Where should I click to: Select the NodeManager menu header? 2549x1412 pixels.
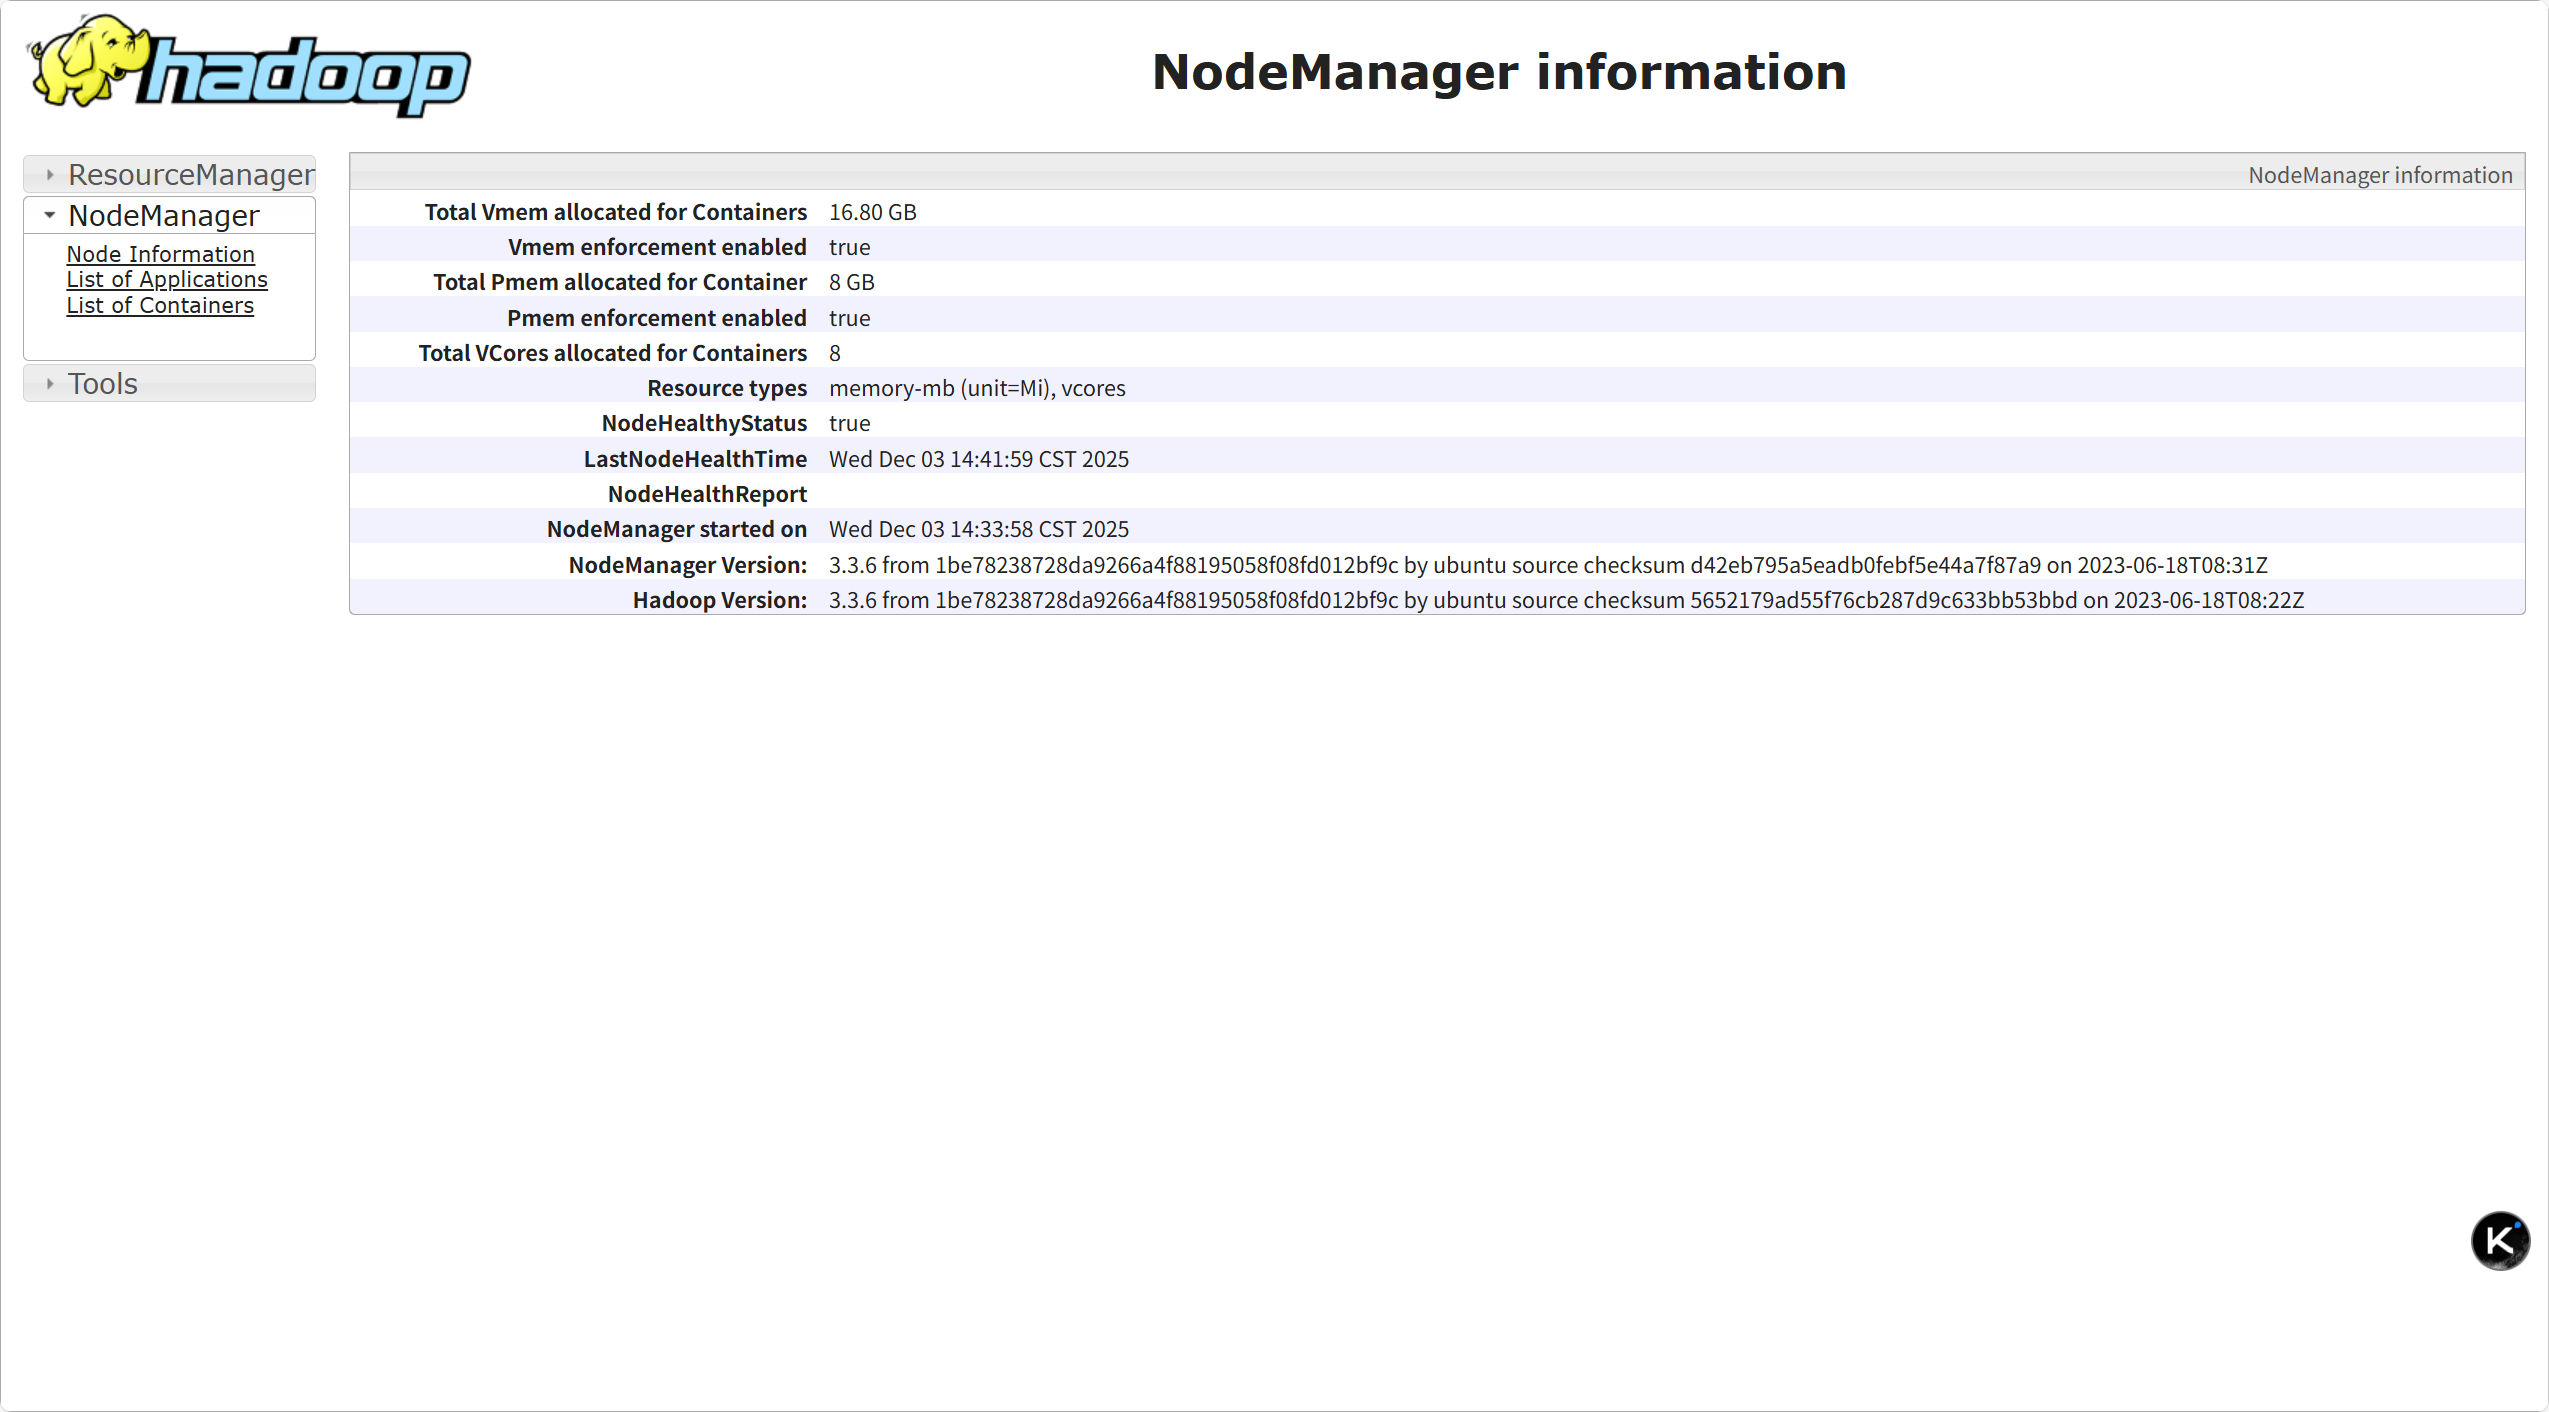pos(164,216)
